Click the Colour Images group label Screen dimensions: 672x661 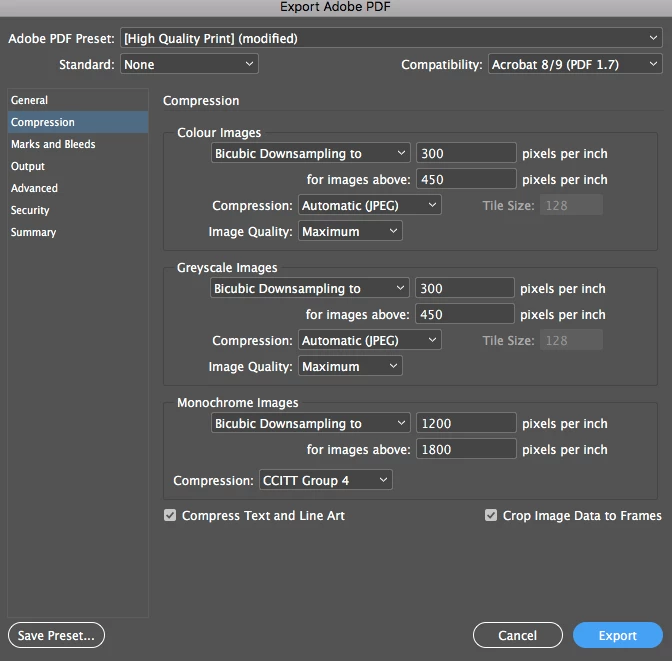coord(219,133)
